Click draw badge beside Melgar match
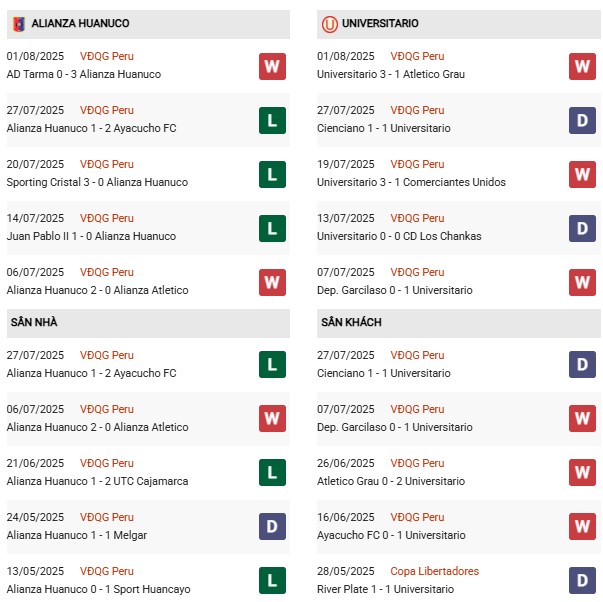The height and width of the screenshot is (602, 603). (272, 525)
